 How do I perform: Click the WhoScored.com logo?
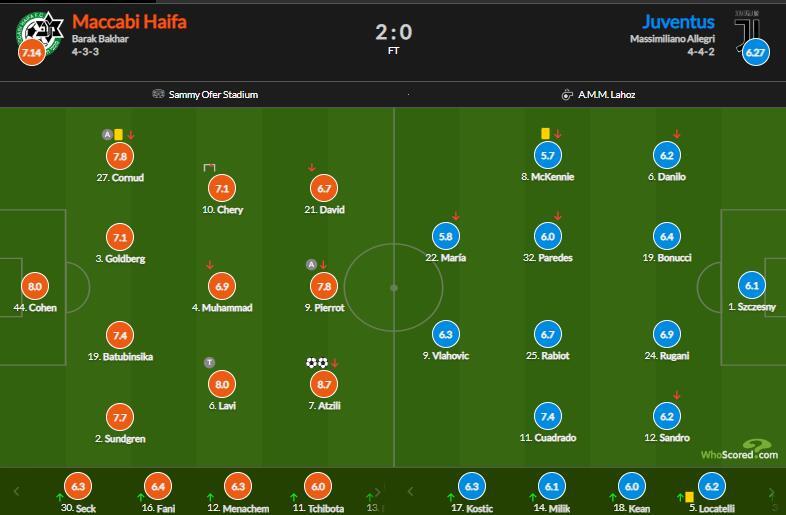[x=740, y=451]
